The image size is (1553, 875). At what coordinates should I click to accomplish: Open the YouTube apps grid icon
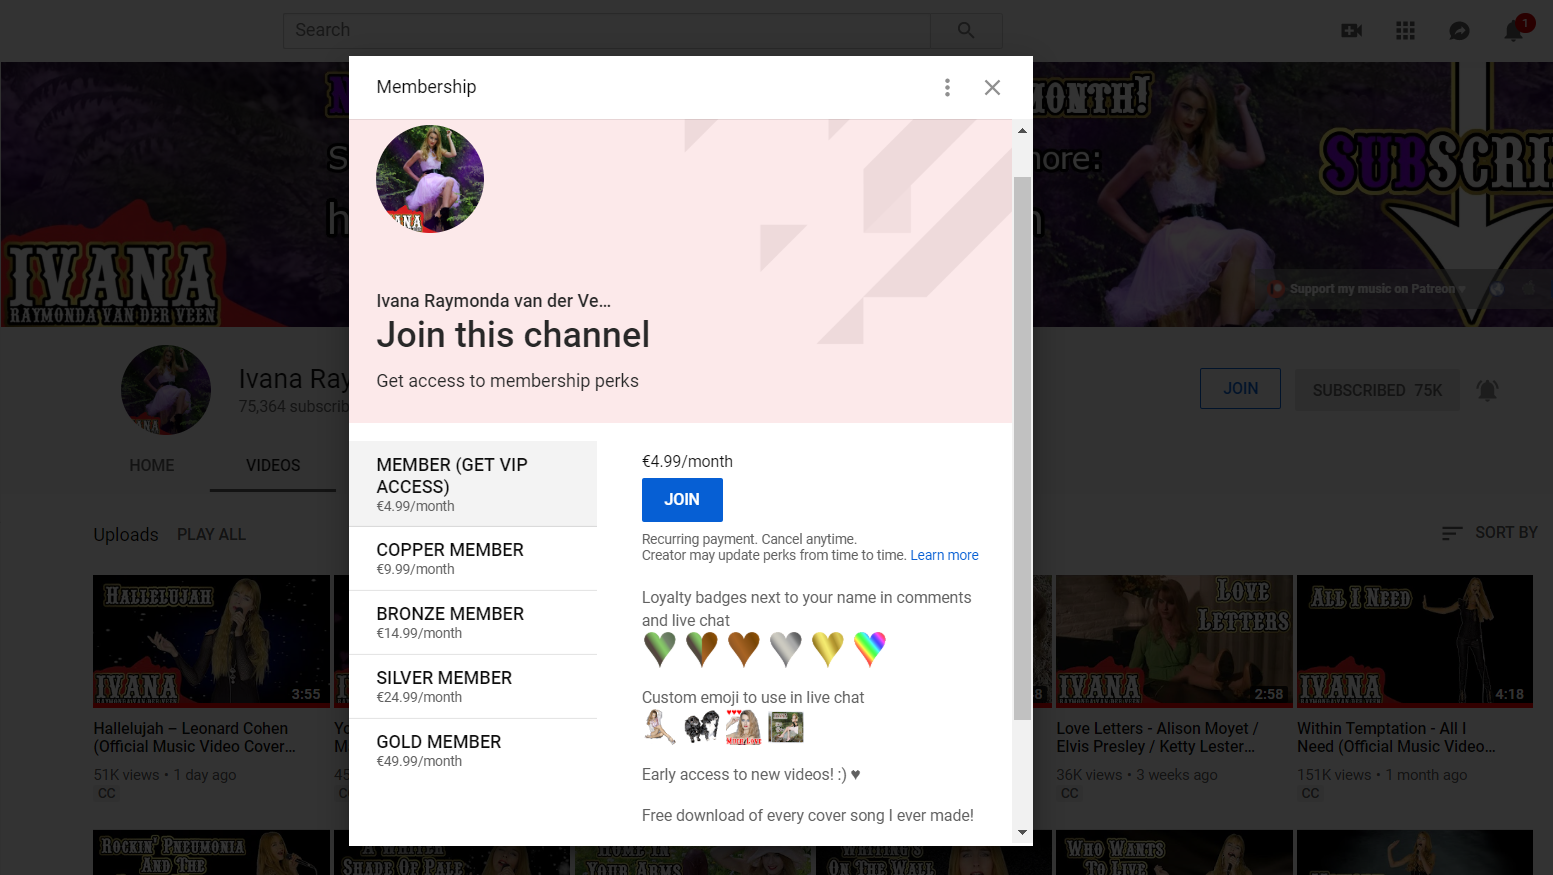pyautogui.click(x=1405, y=31)
